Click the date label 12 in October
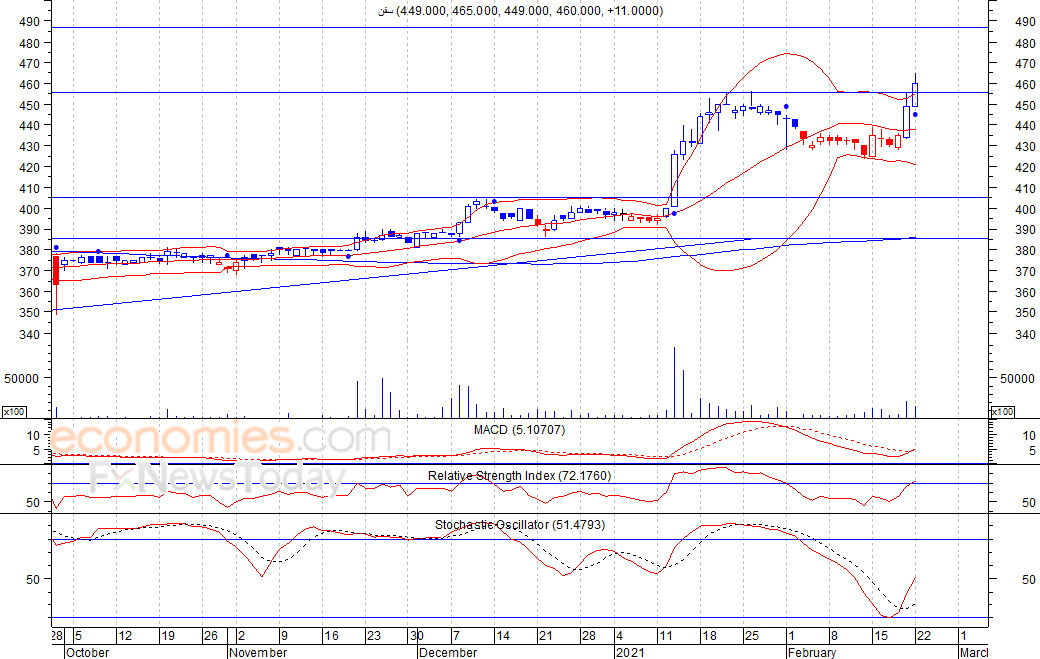Image resolution: width=1040 pixels, height=659 pixels. 125,636
